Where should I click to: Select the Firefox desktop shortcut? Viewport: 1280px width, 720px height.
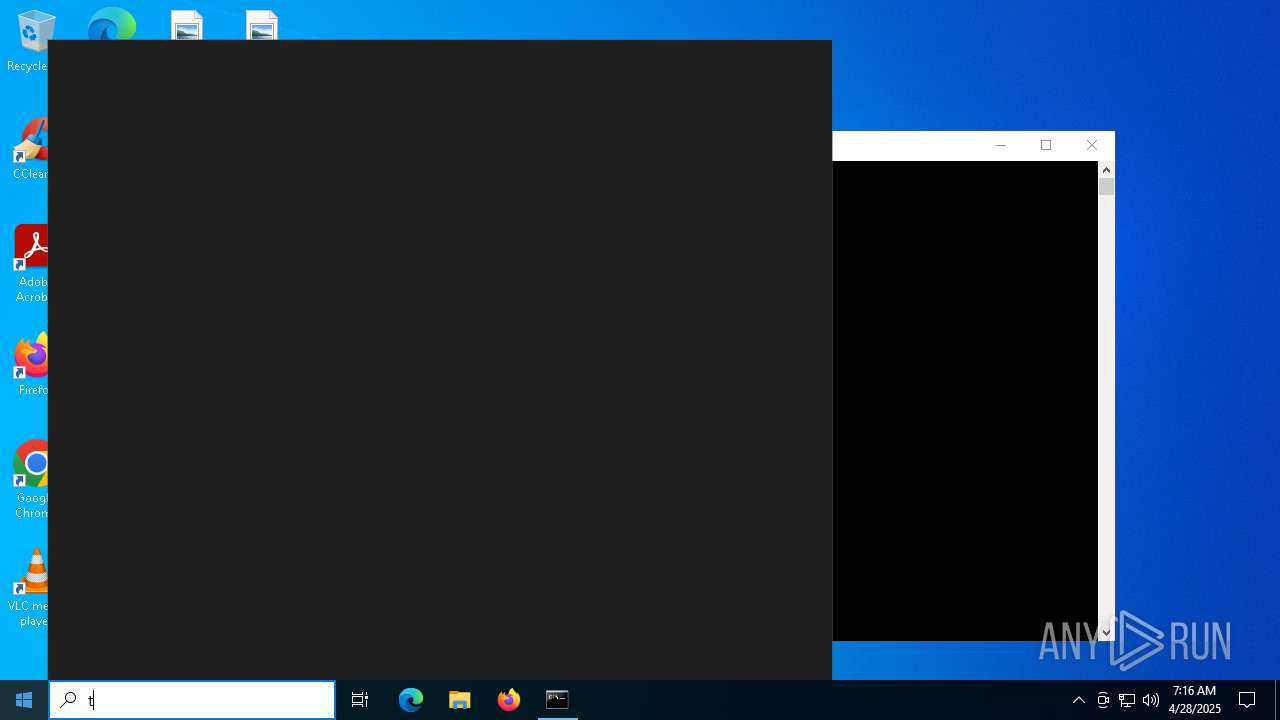[x=32, y=364]
